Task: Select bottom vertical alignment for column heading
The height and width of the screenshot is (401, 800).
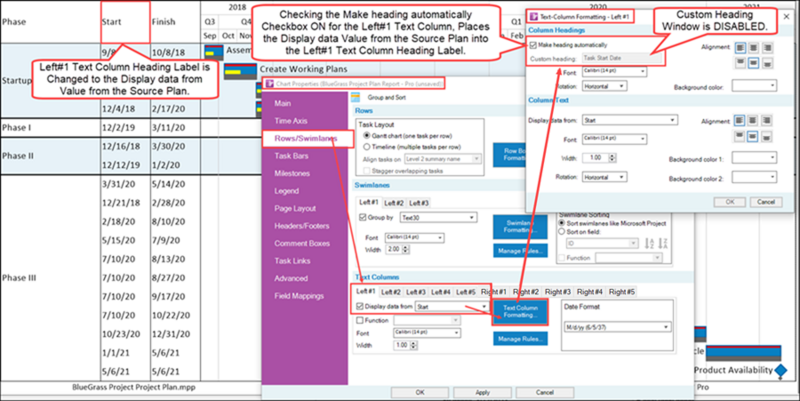Action: click(767, 63)
